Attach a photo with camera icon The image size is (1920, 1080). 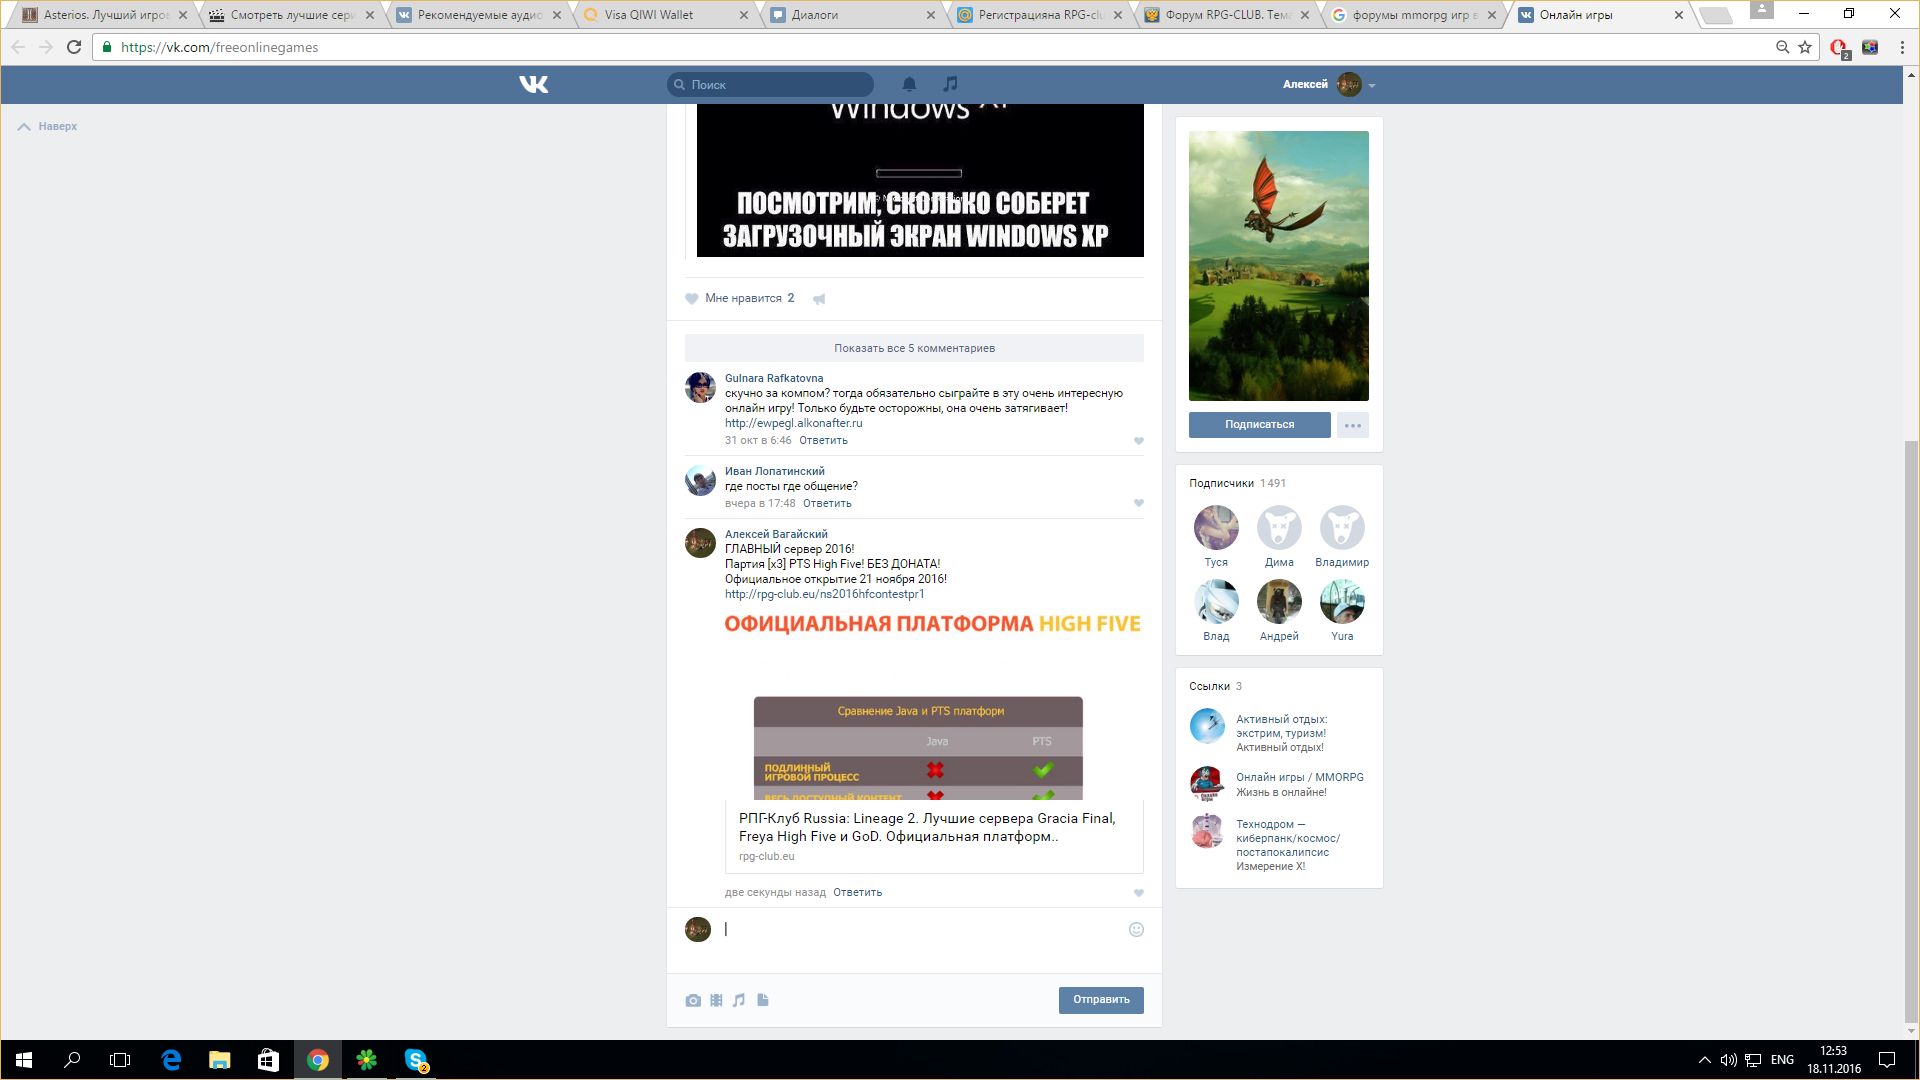693,1000
